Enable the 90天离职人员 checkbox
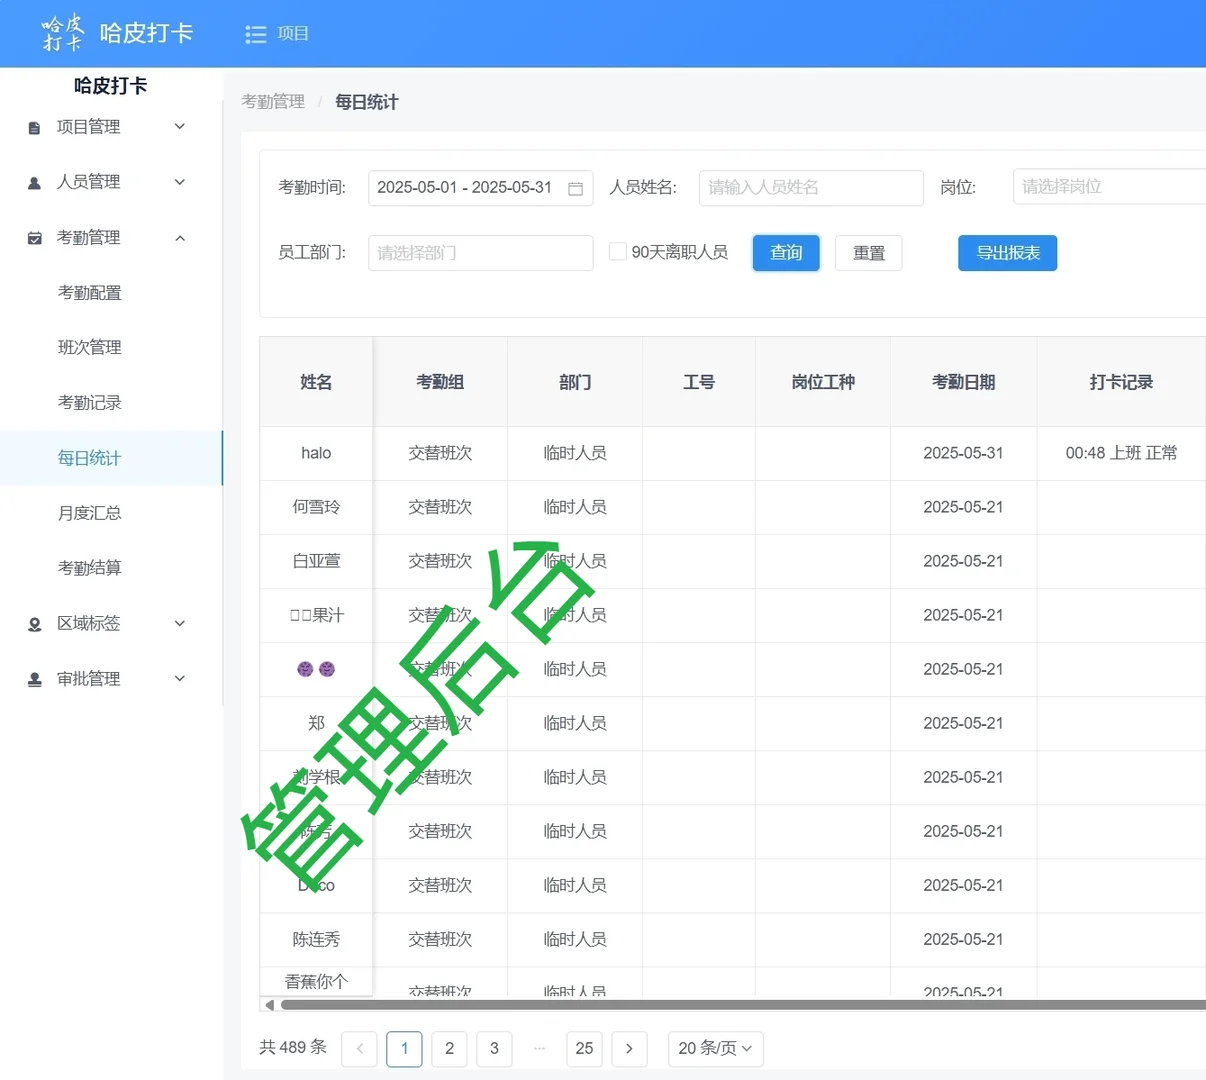 click(x=618, y=251)
